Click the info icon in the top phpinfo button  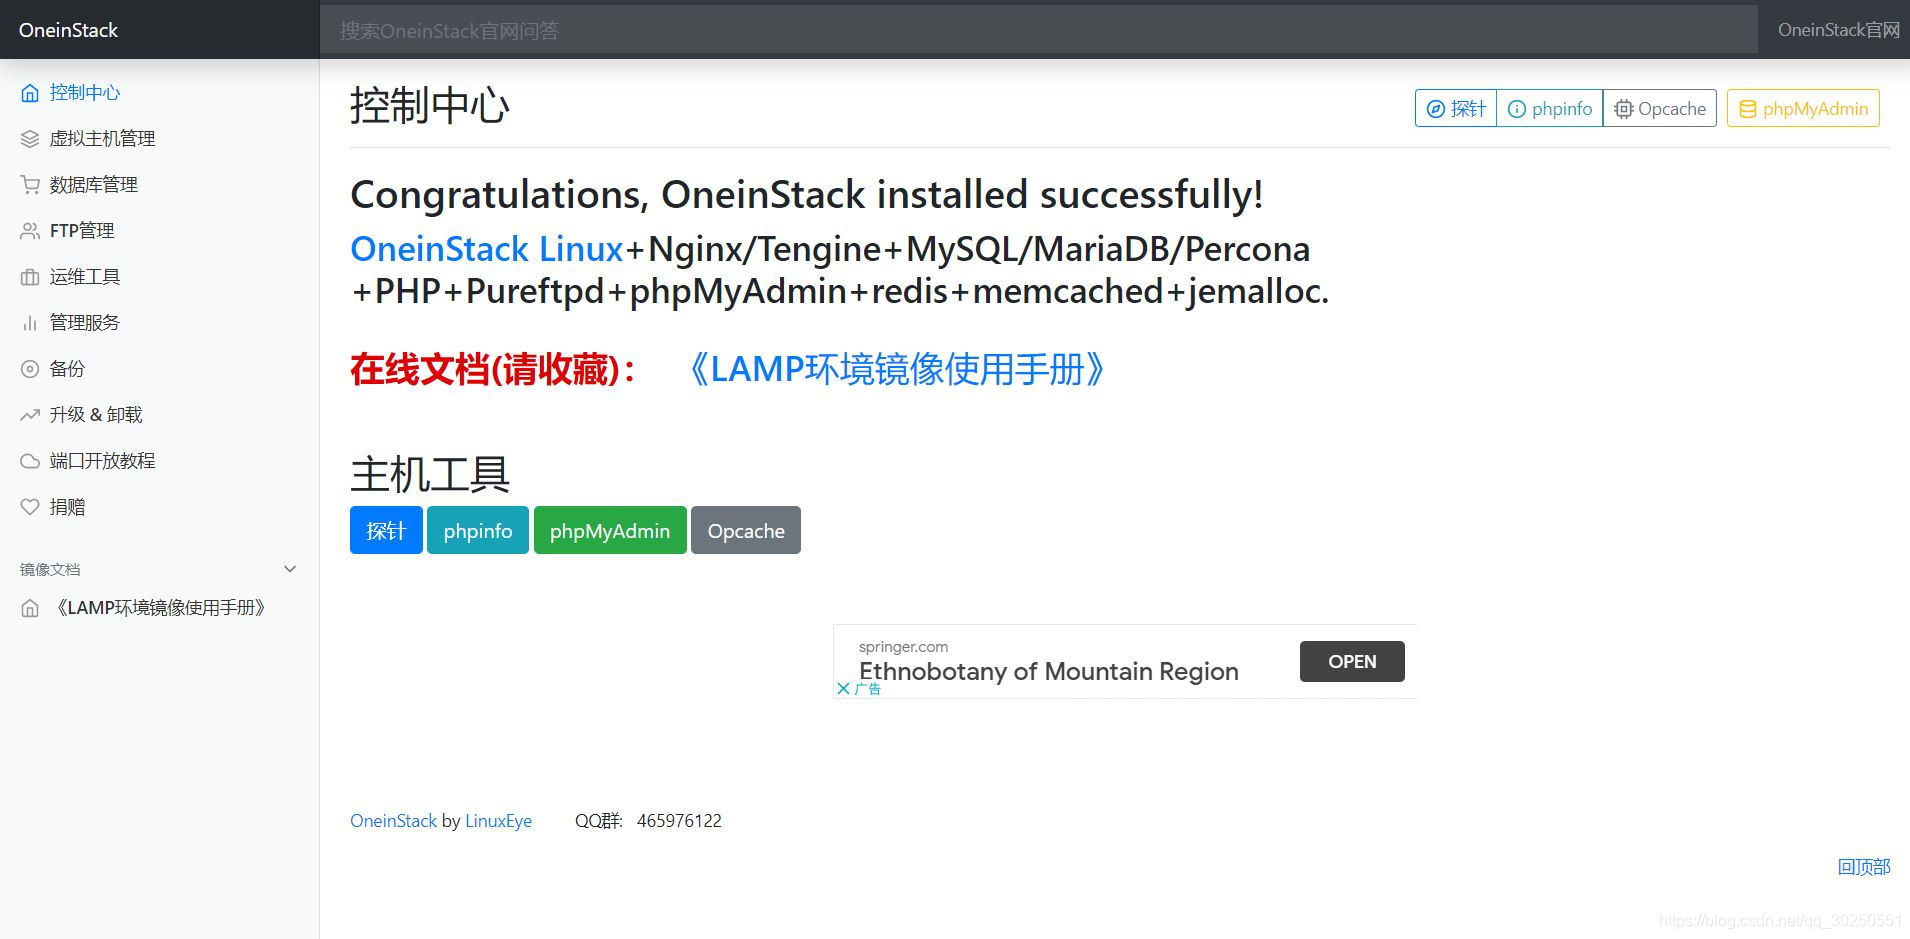[x=1517, y=109]
